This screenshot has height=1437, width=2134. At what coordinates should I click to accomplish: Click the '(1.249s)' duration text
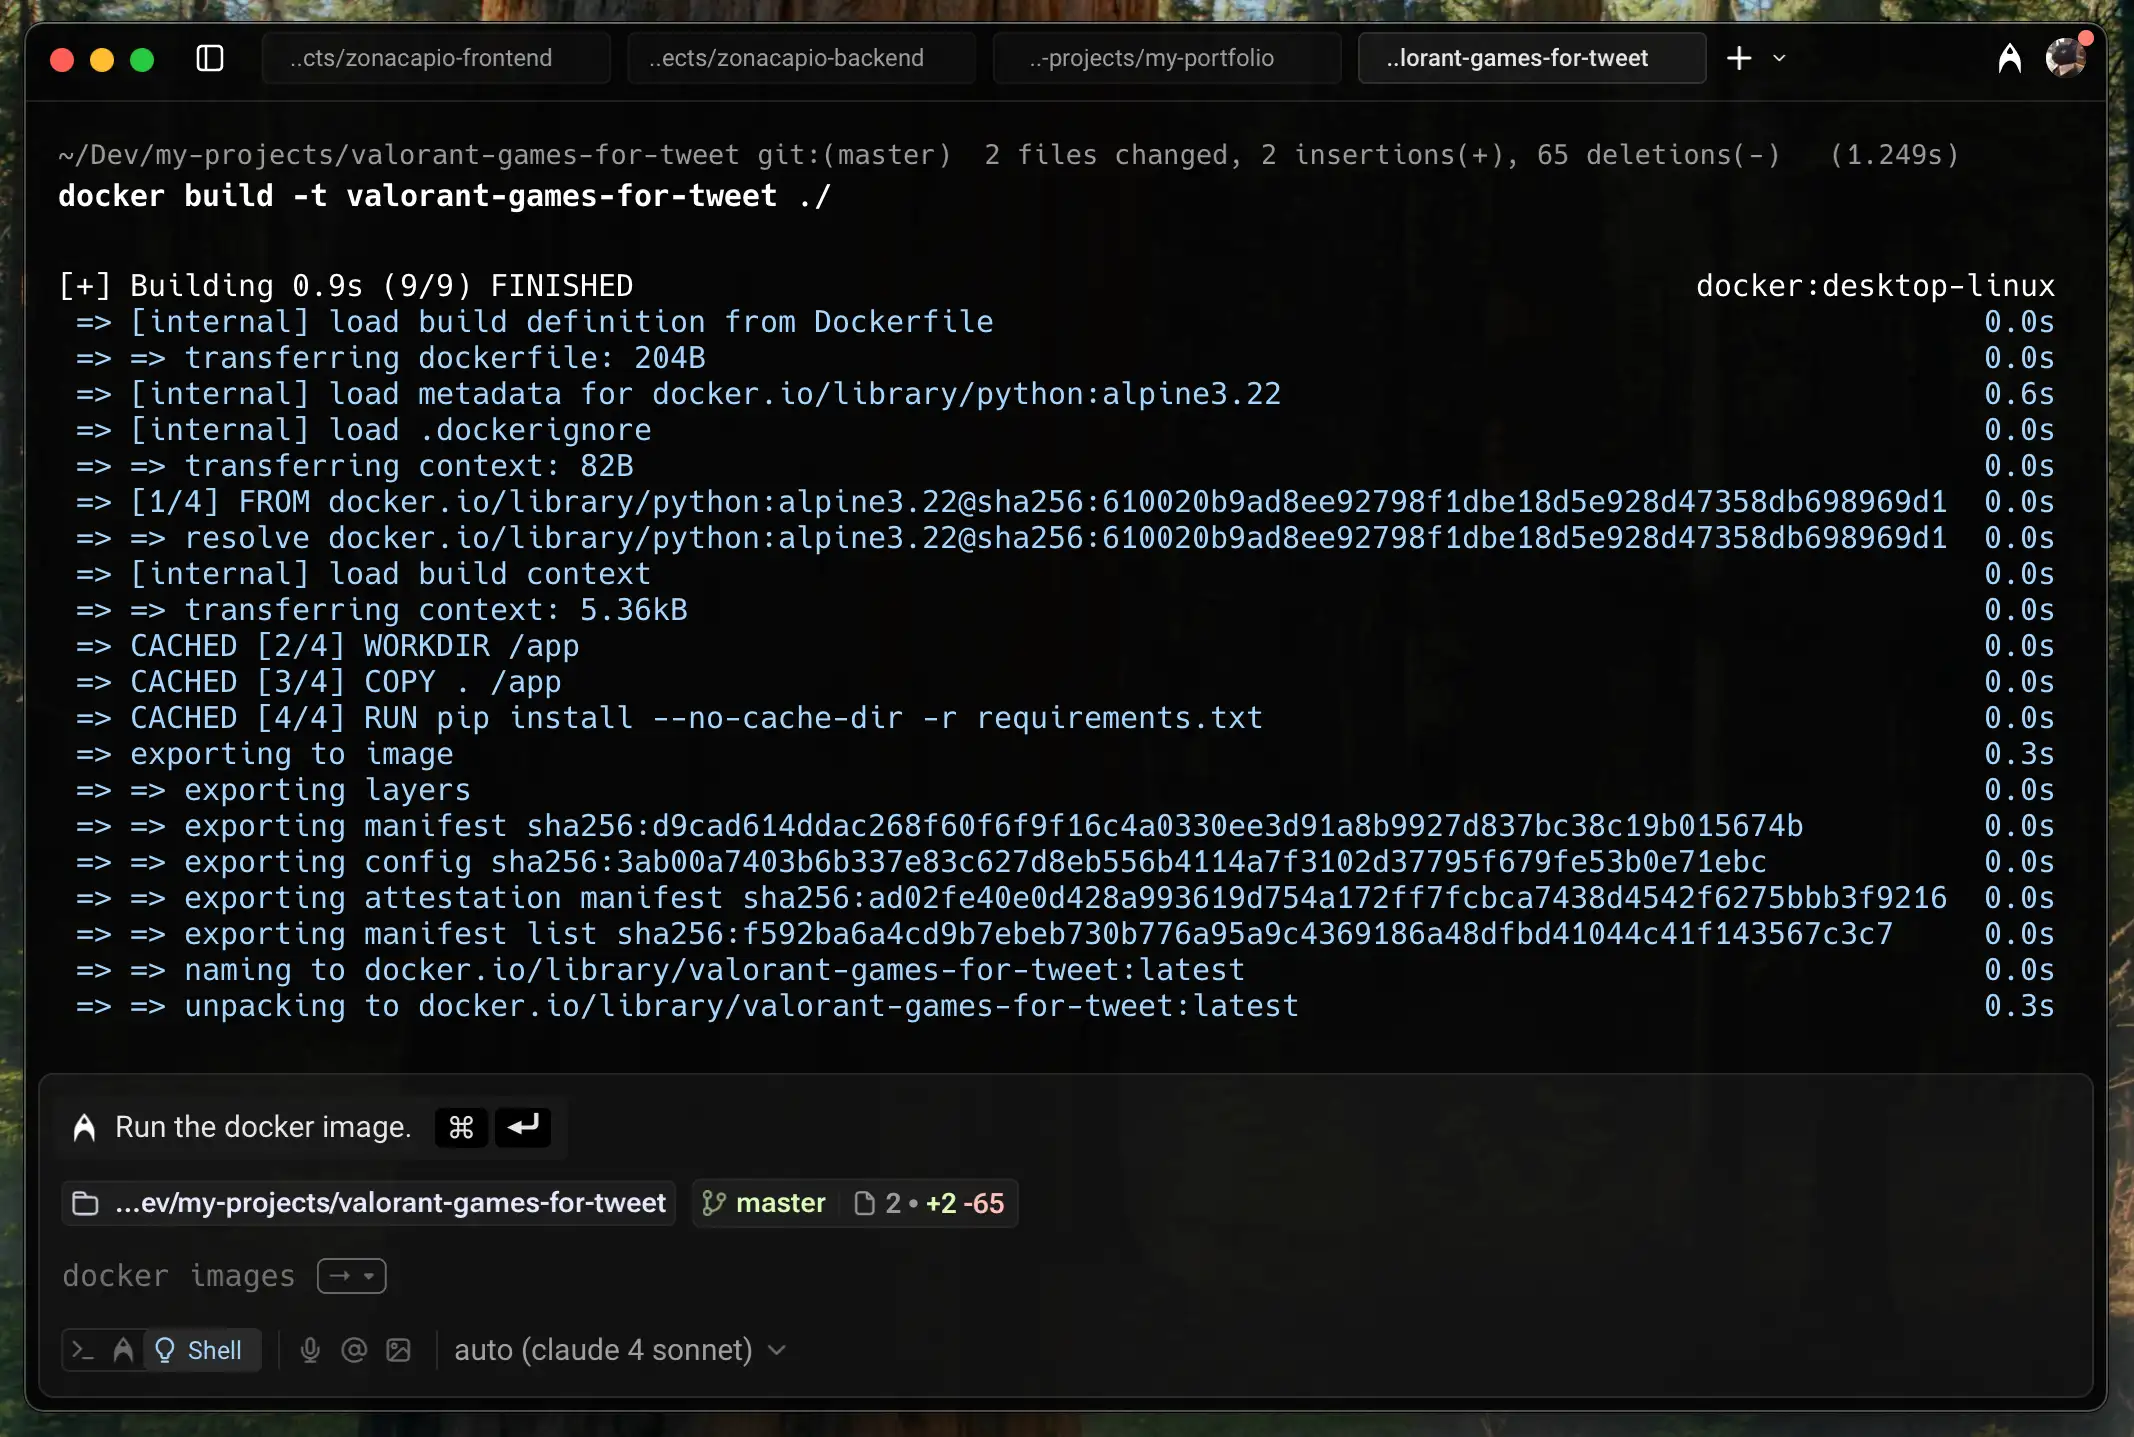[x=1894, y=155]
